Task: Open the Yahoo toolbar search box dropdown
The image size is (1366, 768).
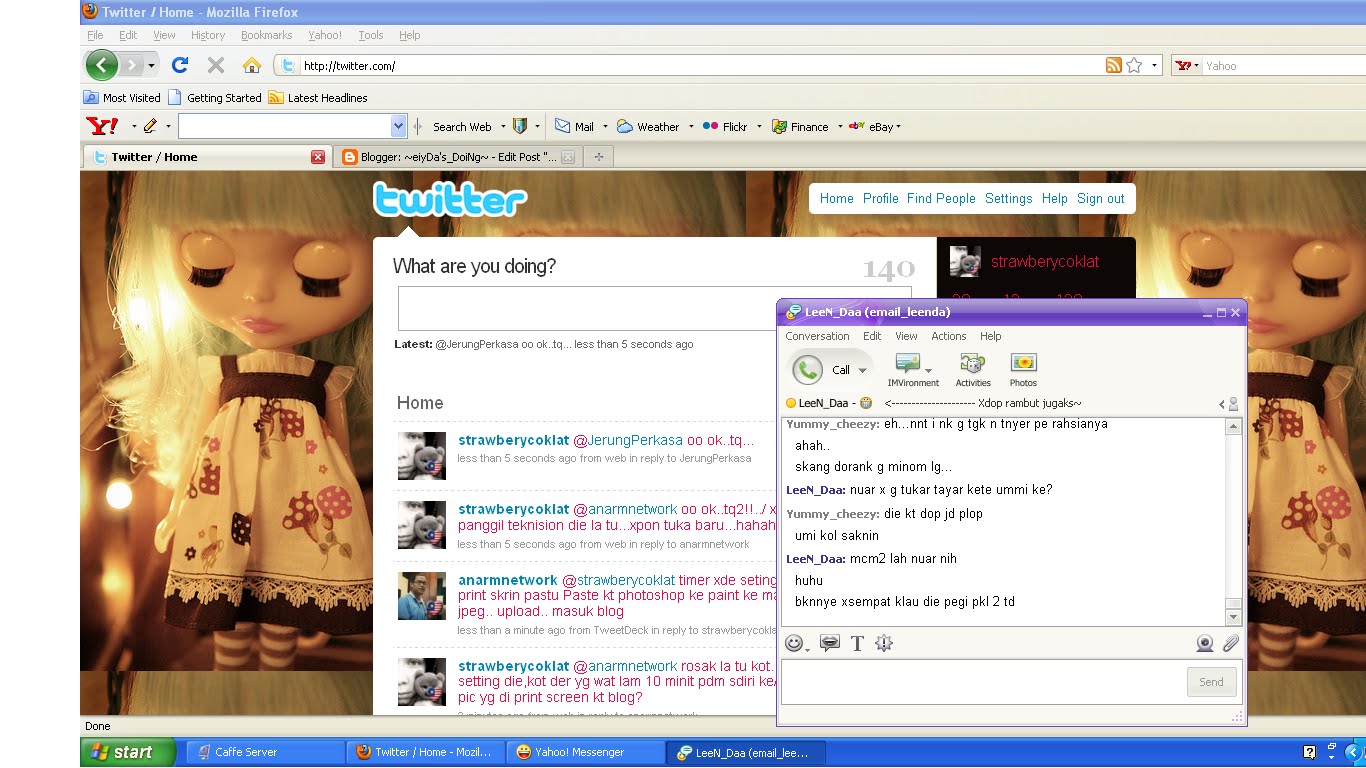Action: coord(399,126)
